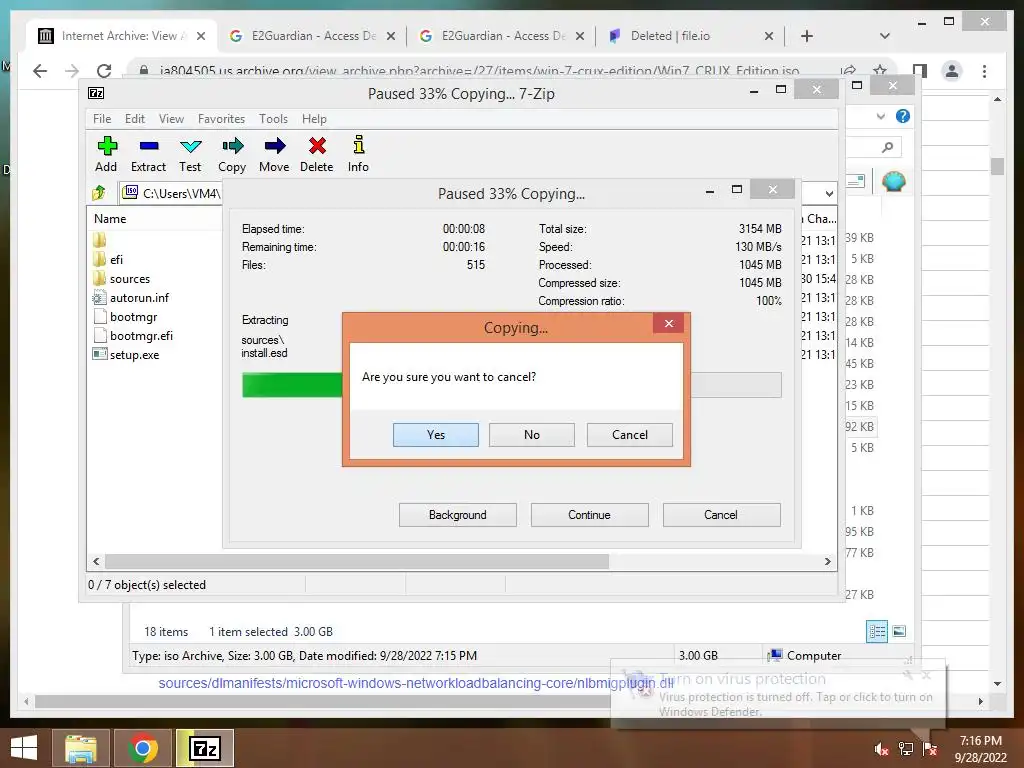1024x768 pixels.
Task: Open the Chrome profile avatar
Action: click(952, 71)
